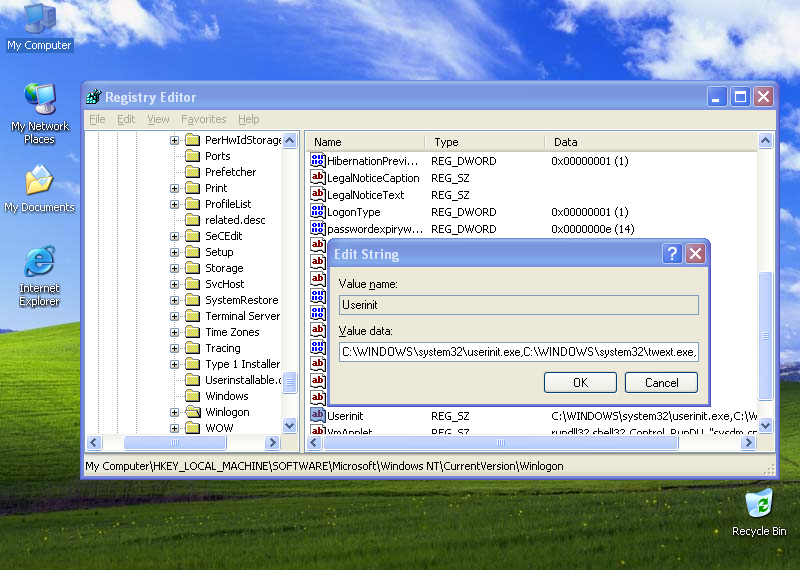Expand the ProfileList key

pos(174,204)
